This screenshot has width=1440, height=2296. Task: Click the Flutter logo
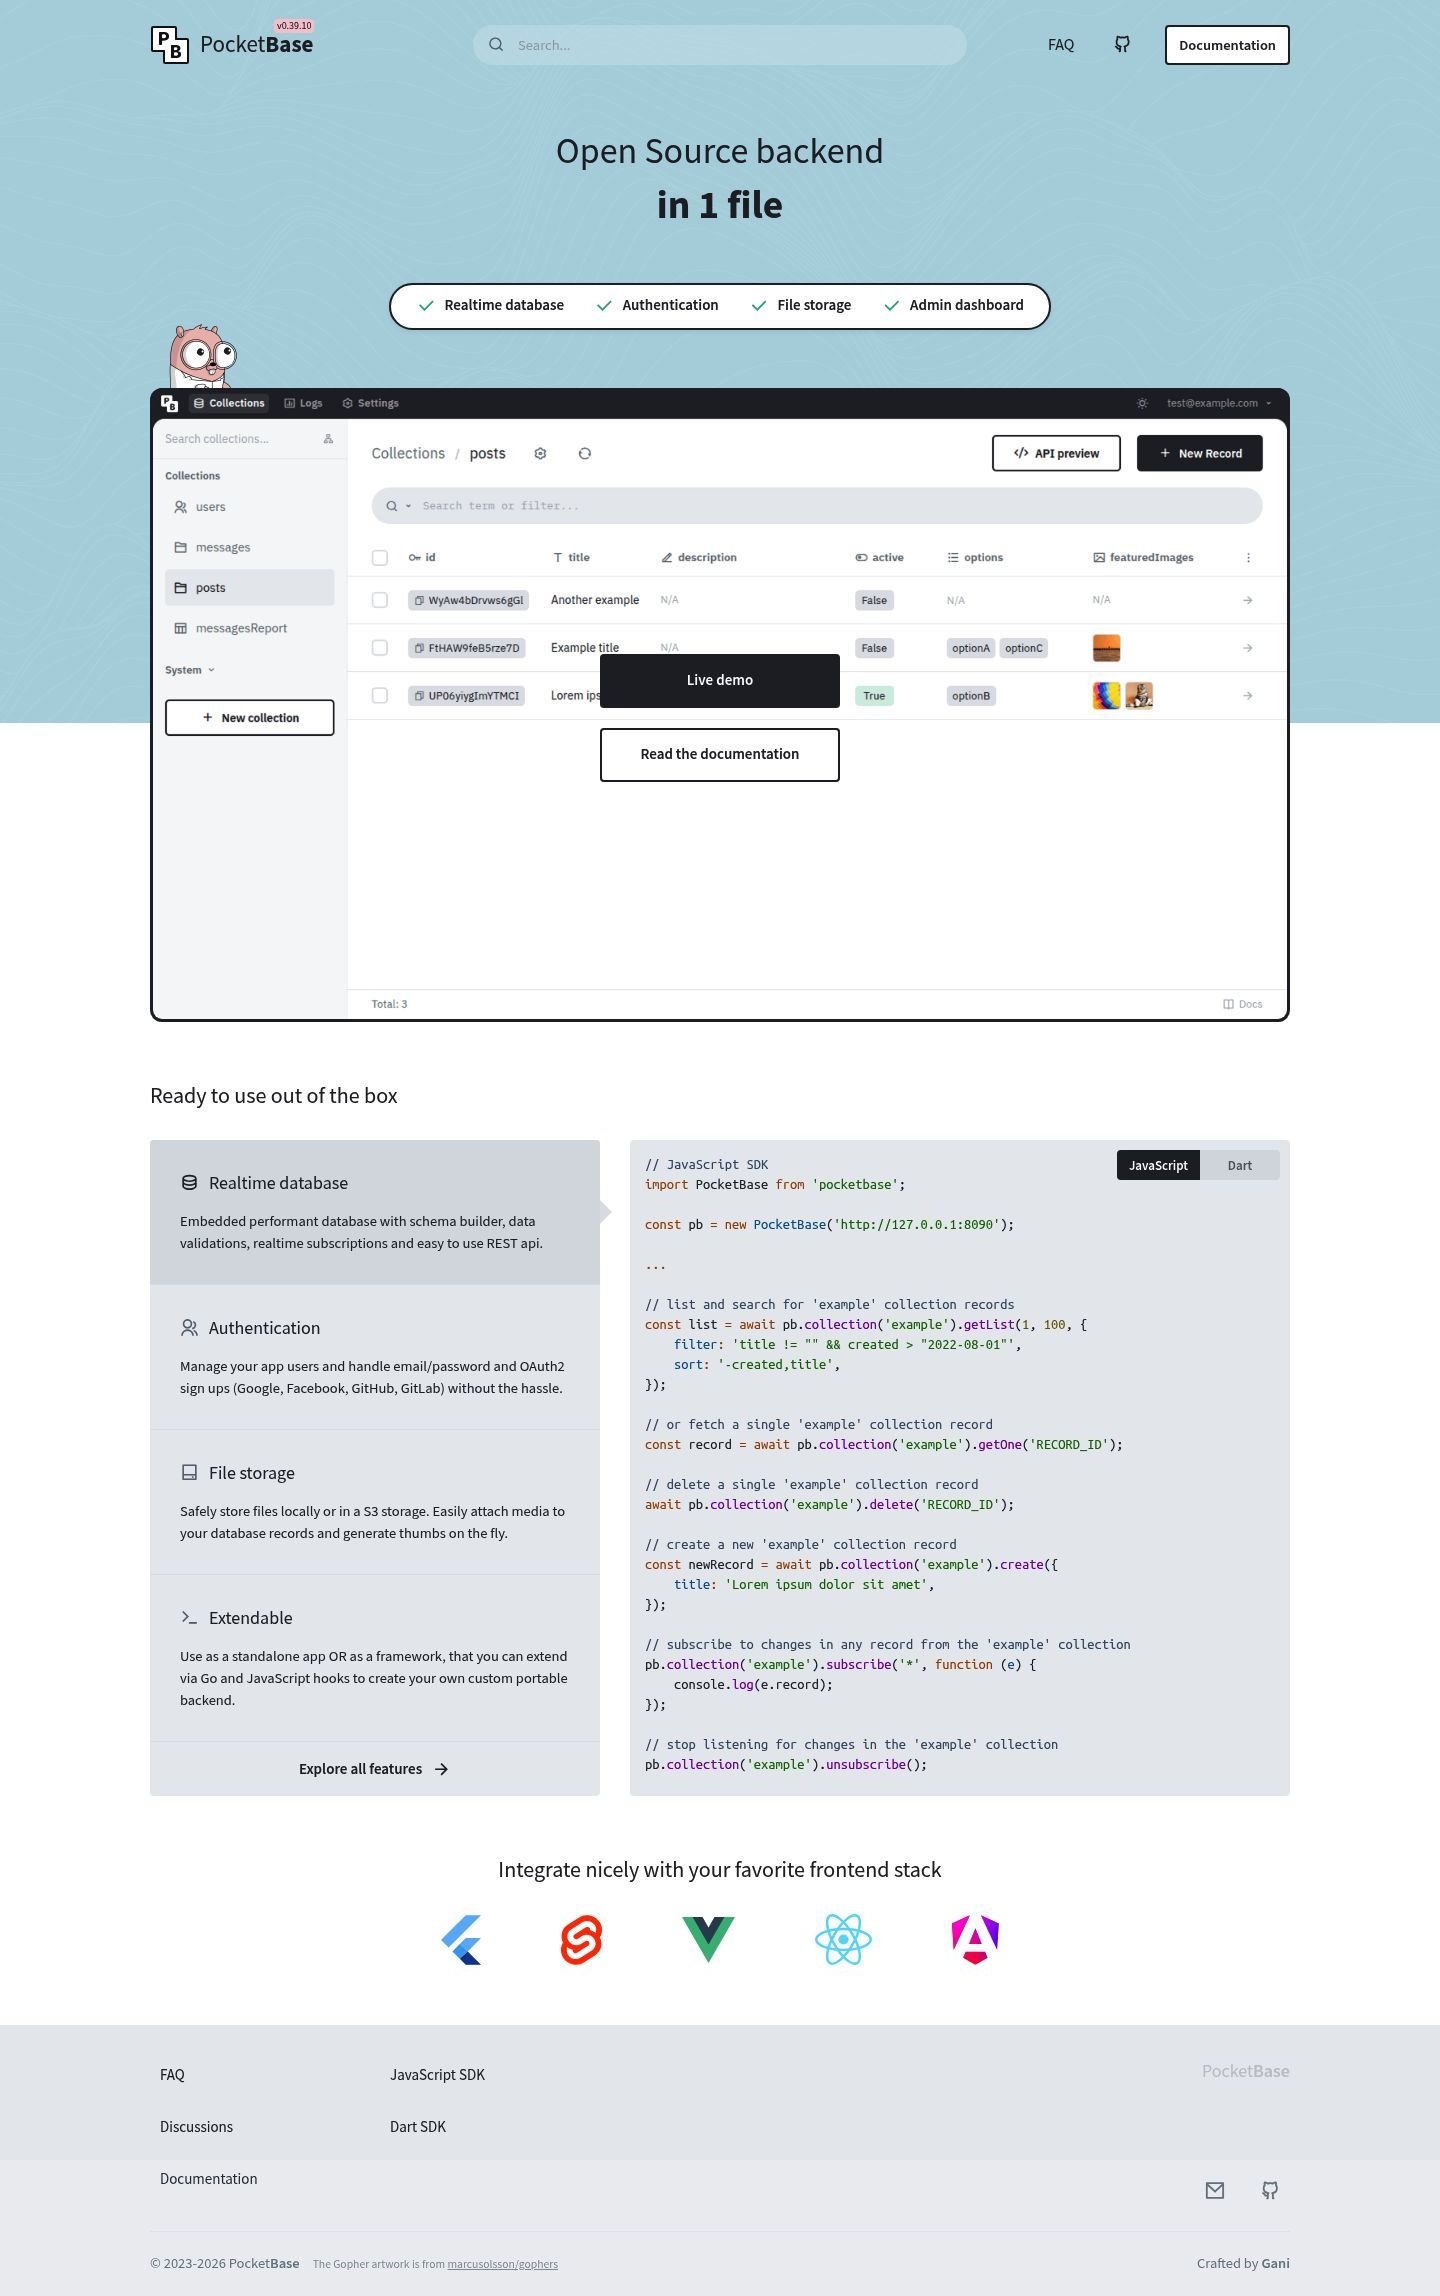point(462,1940)
